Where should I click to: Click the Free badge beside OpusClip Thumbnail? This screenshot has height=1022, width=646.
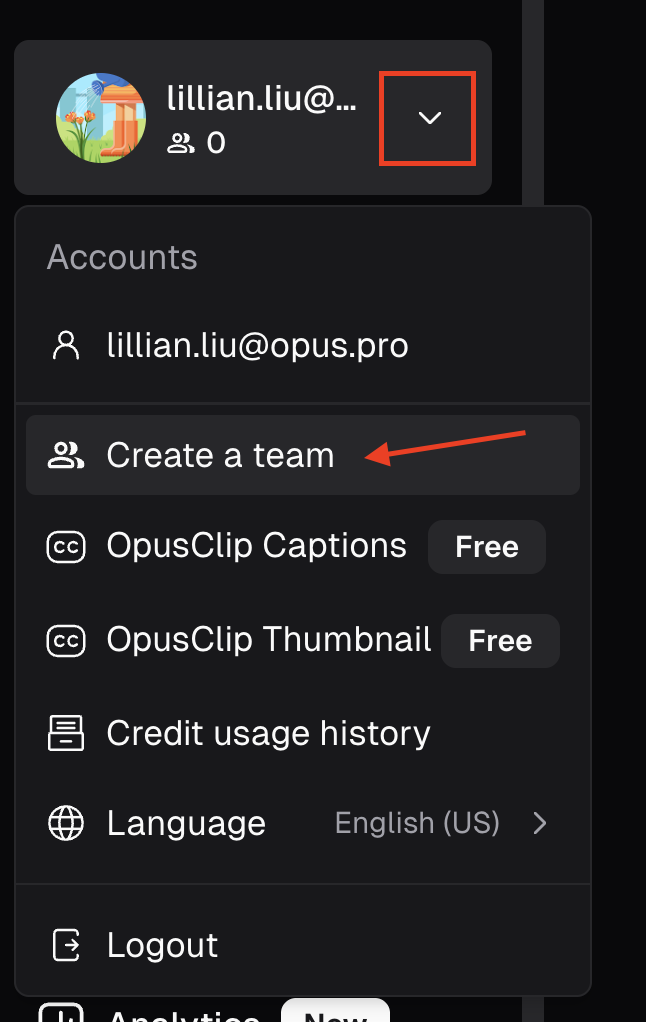tap(500, 641)
